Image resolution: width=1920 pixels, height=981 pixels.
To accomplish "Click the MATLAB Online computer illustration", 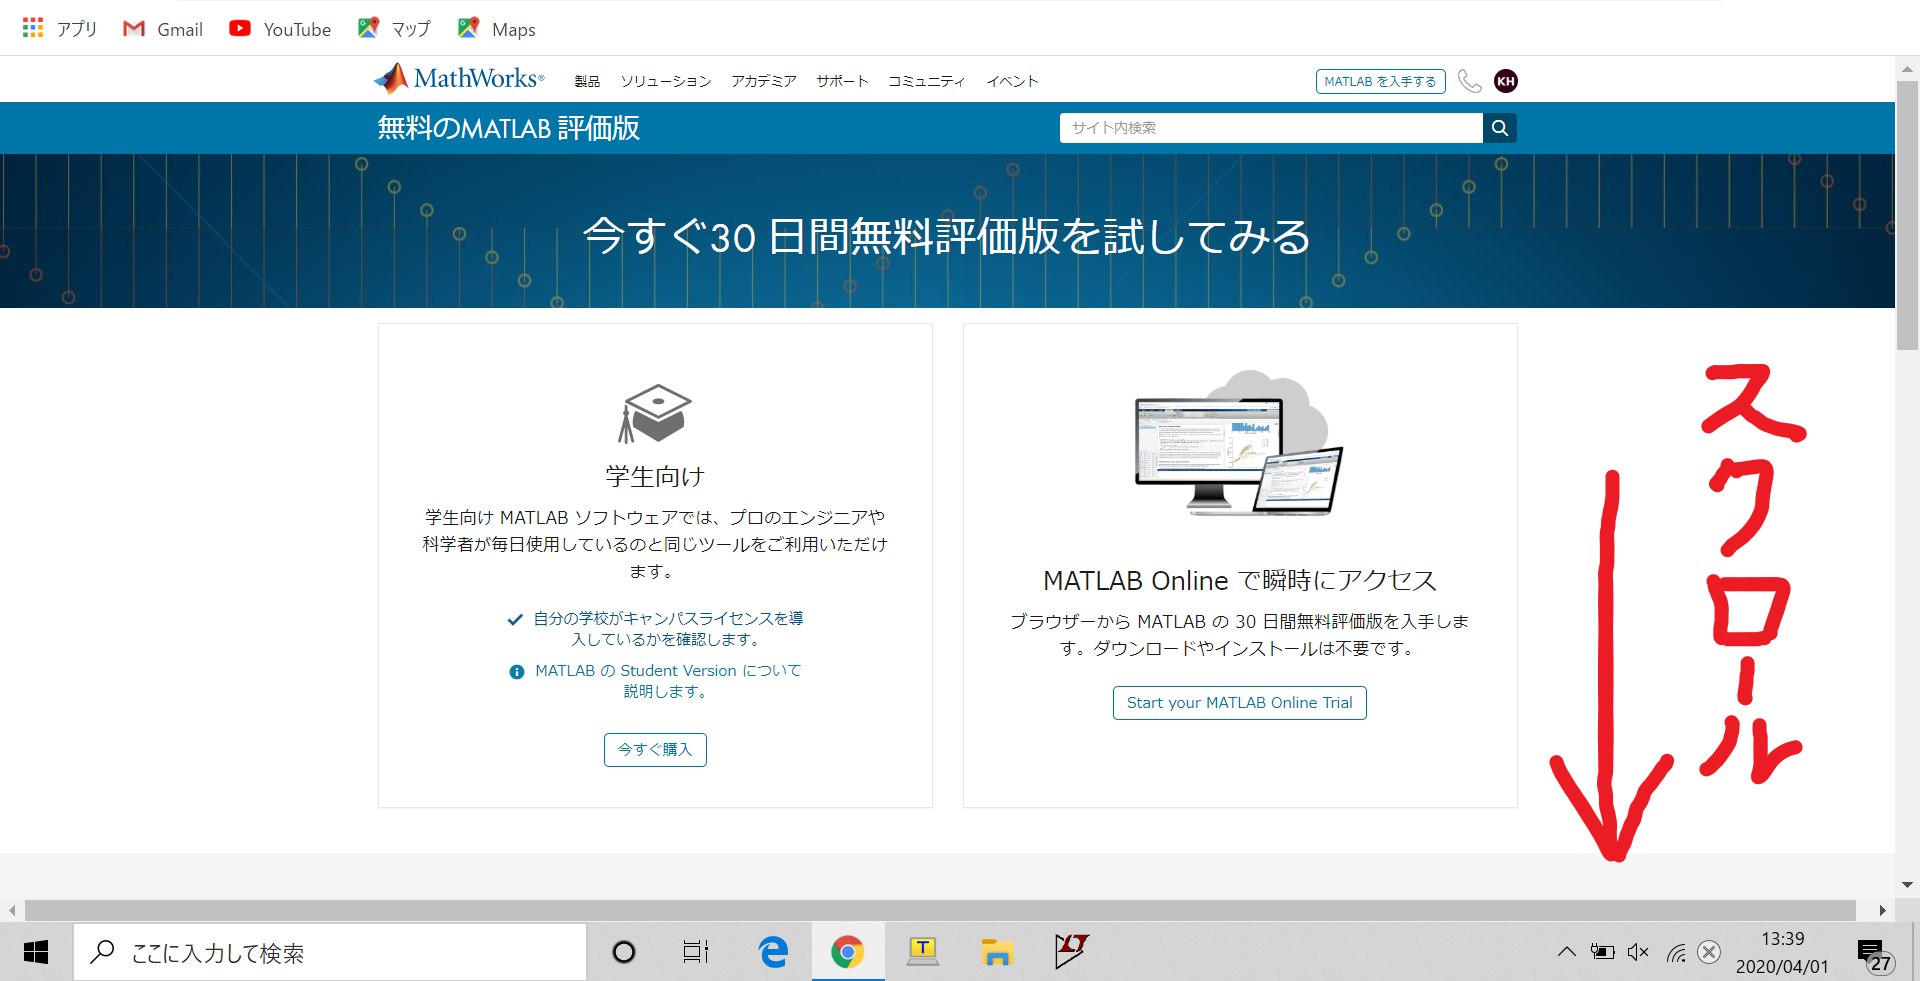I will click(1239, 442).
